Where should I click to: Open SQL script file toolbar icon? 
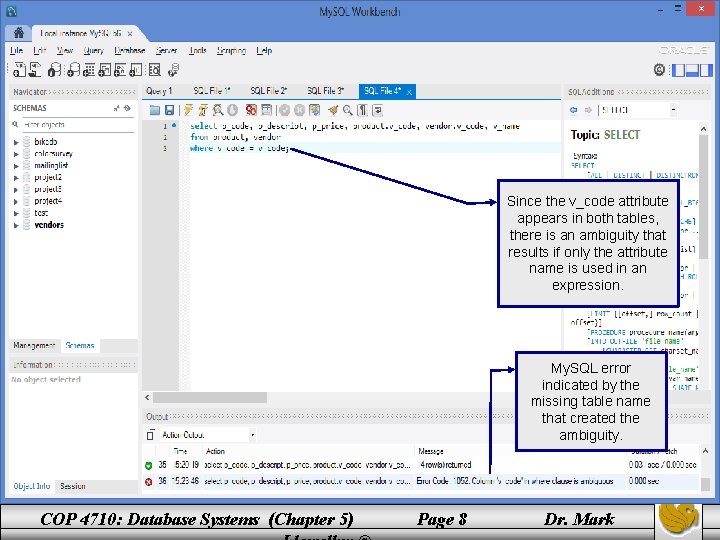tap(35, 70)
